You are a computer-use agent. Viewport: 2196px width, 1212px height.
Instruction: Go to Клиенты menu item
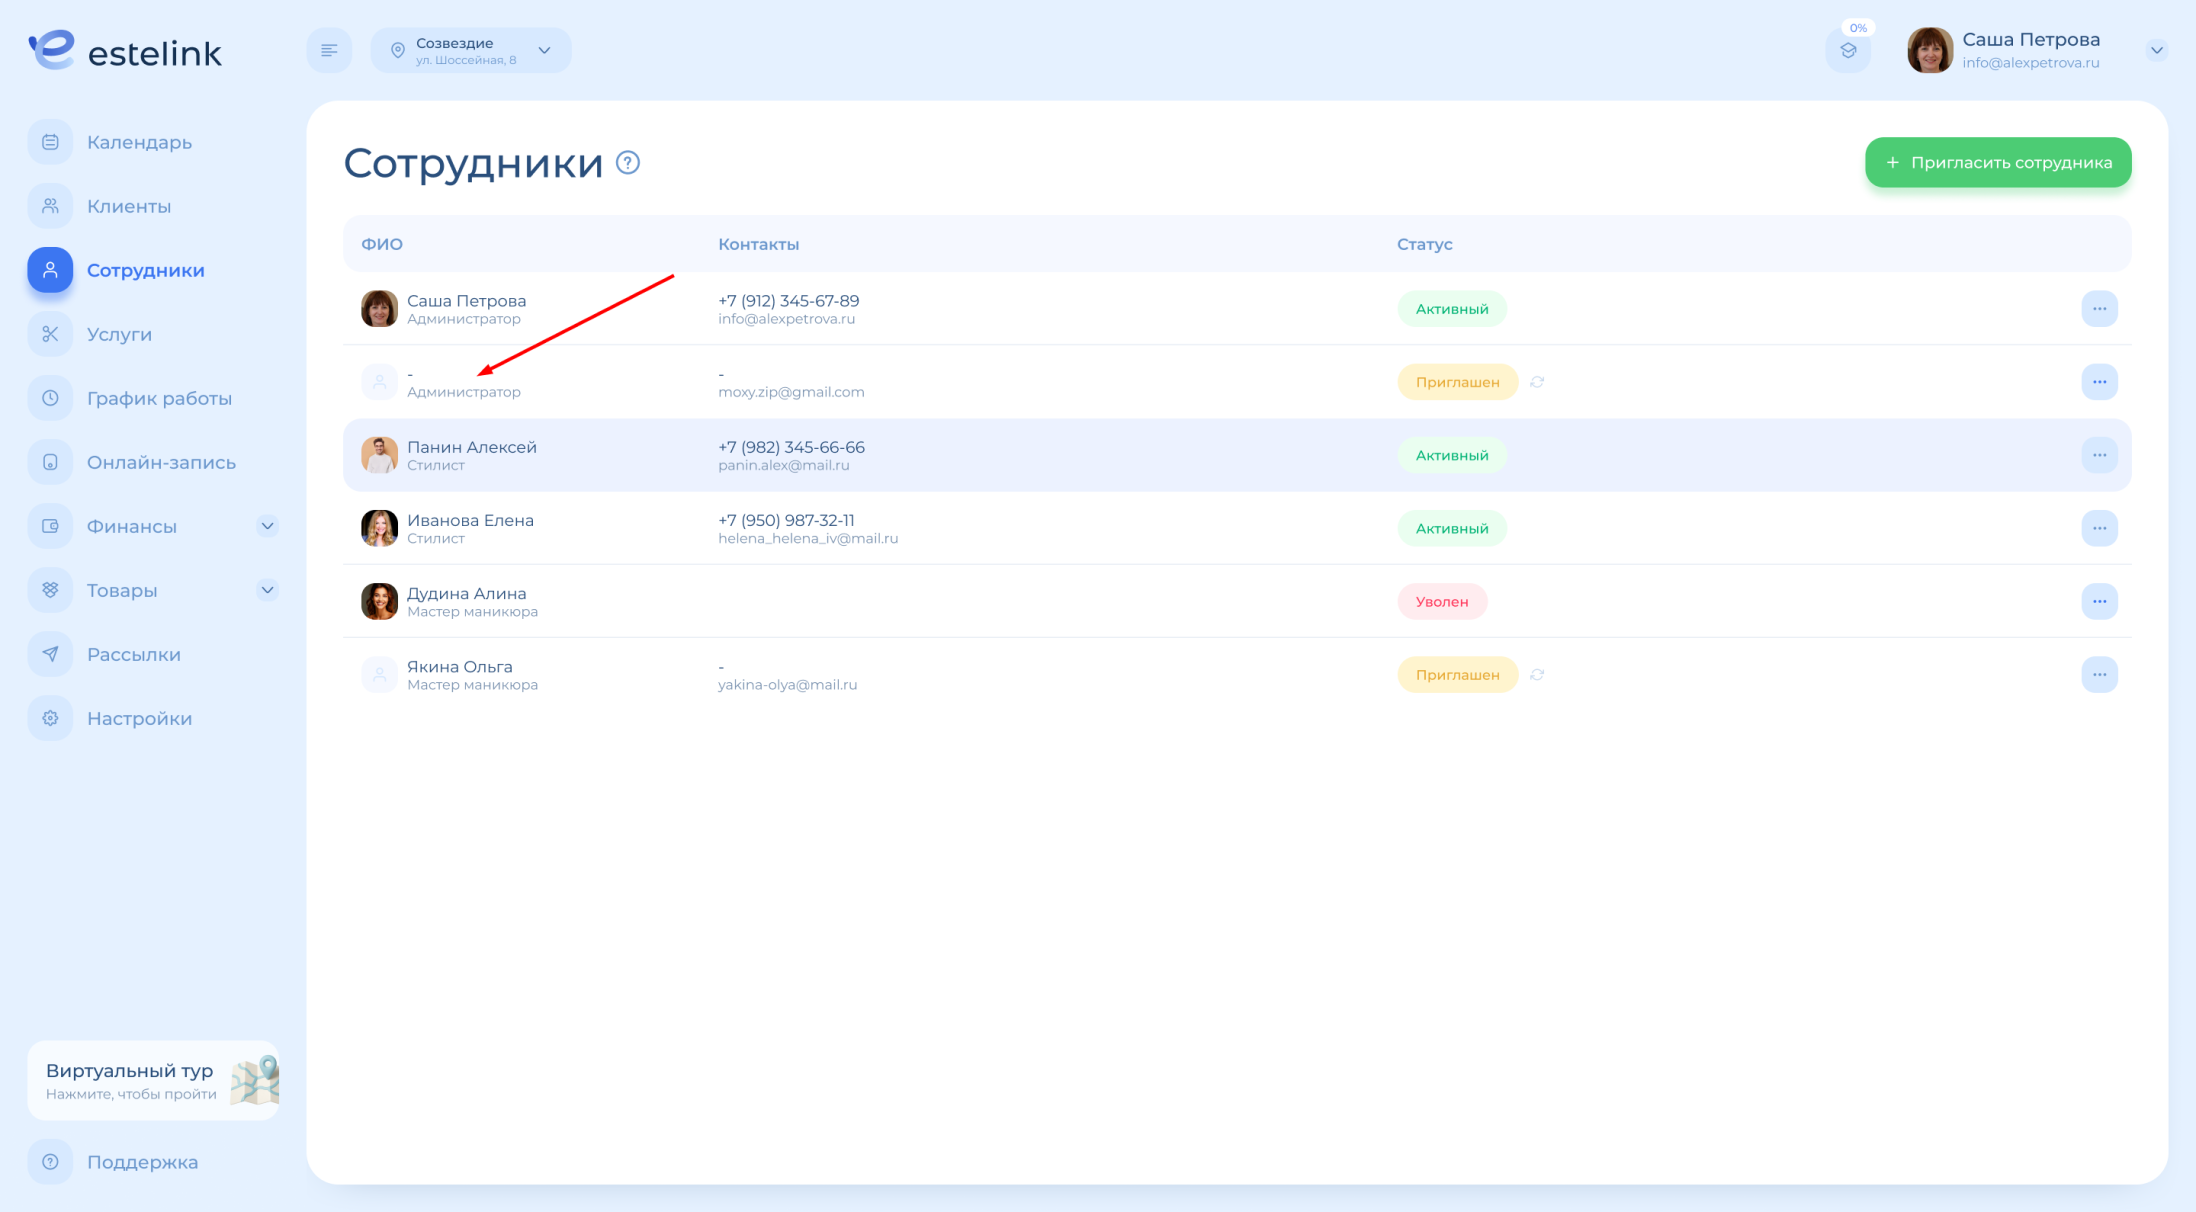click(x=129, y=206)
